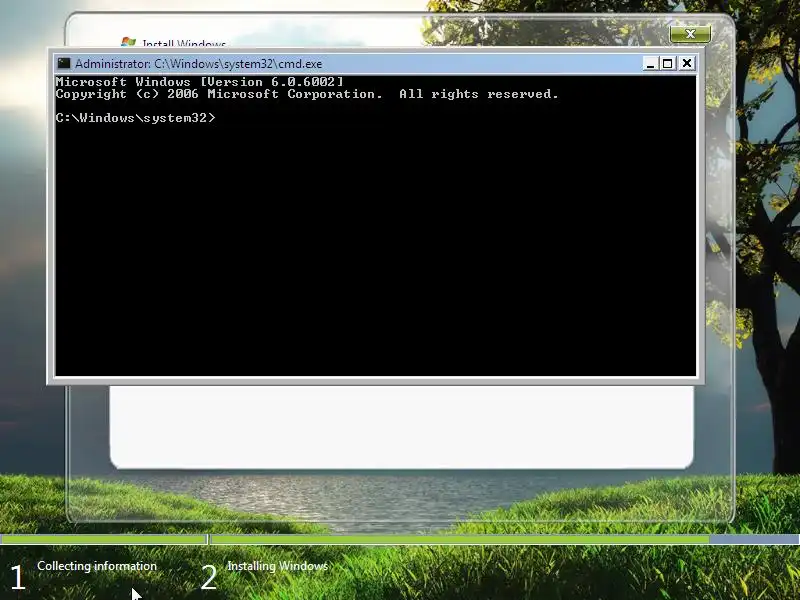Click the Collecting information progress bar
Viewport: 800px width, 600px height.
(x=104, y=539)
